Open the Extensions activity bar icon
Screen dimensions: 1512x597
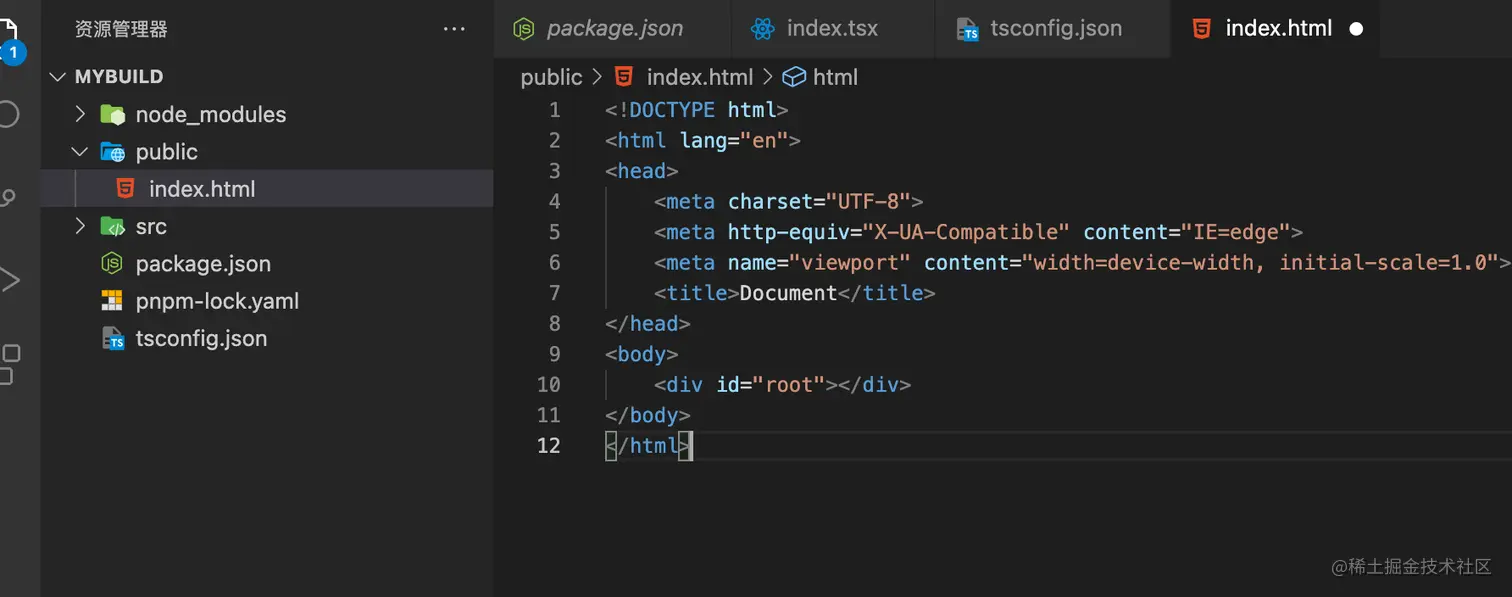tap(9, 364)
